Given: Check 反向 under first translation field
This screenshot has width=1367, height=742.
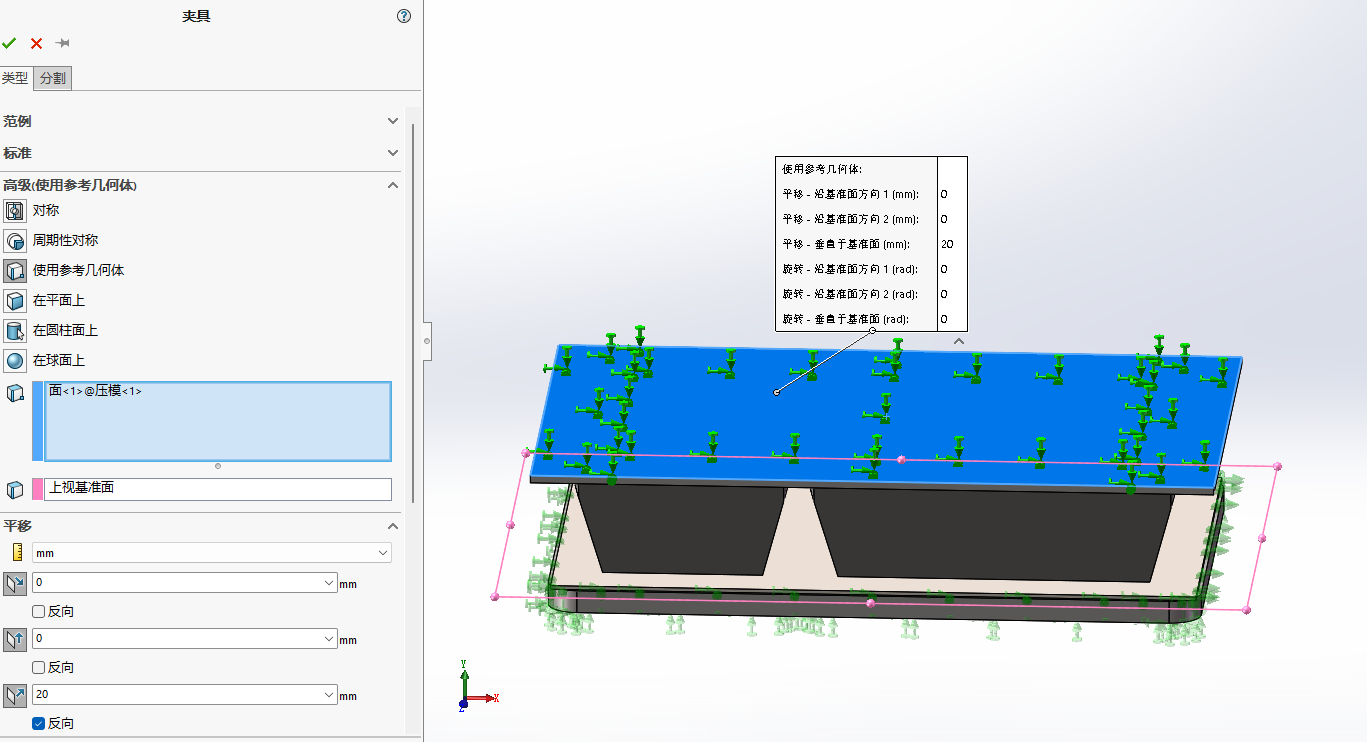Looking at the screenshot, I should tap(38, 611).
